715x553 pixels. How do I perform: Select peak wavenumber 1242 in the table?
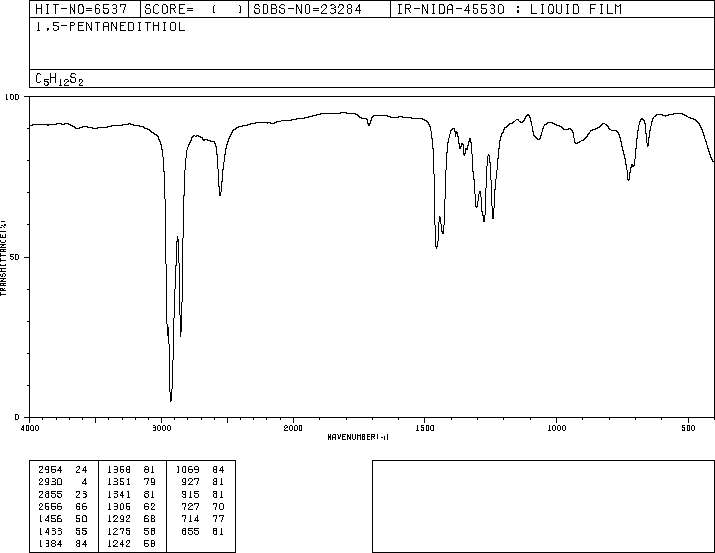tap(119, 544)
